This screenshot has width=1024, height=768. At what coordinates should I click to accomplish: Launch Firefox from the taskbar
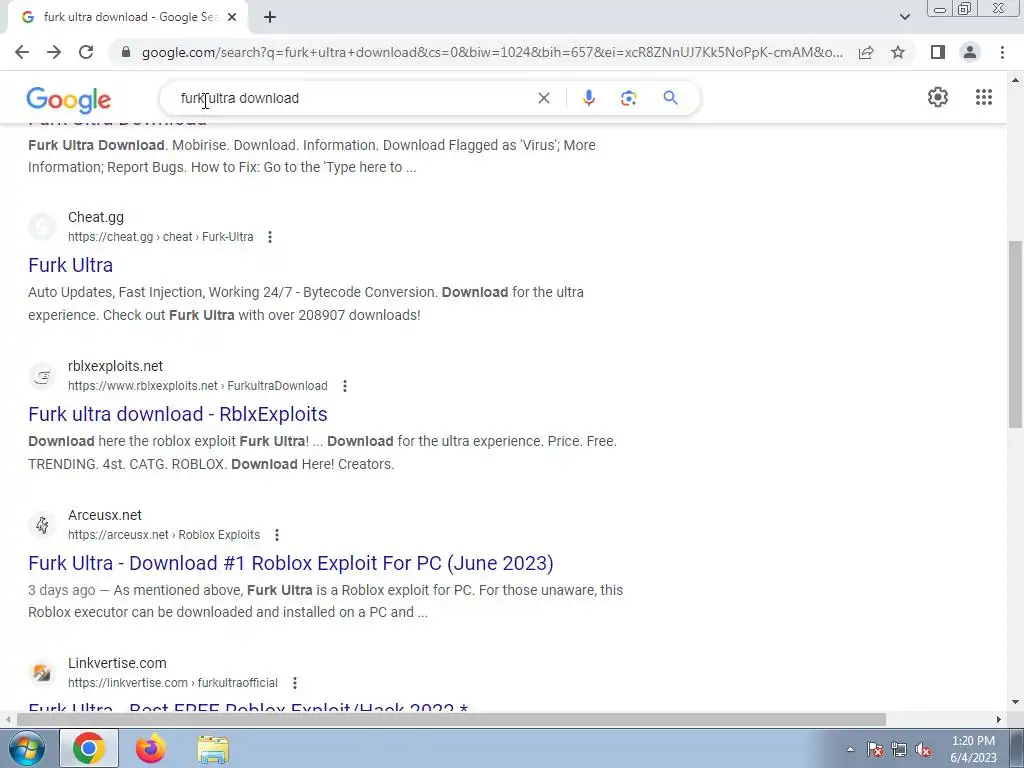pyautogui.click(x=150, y=748)
